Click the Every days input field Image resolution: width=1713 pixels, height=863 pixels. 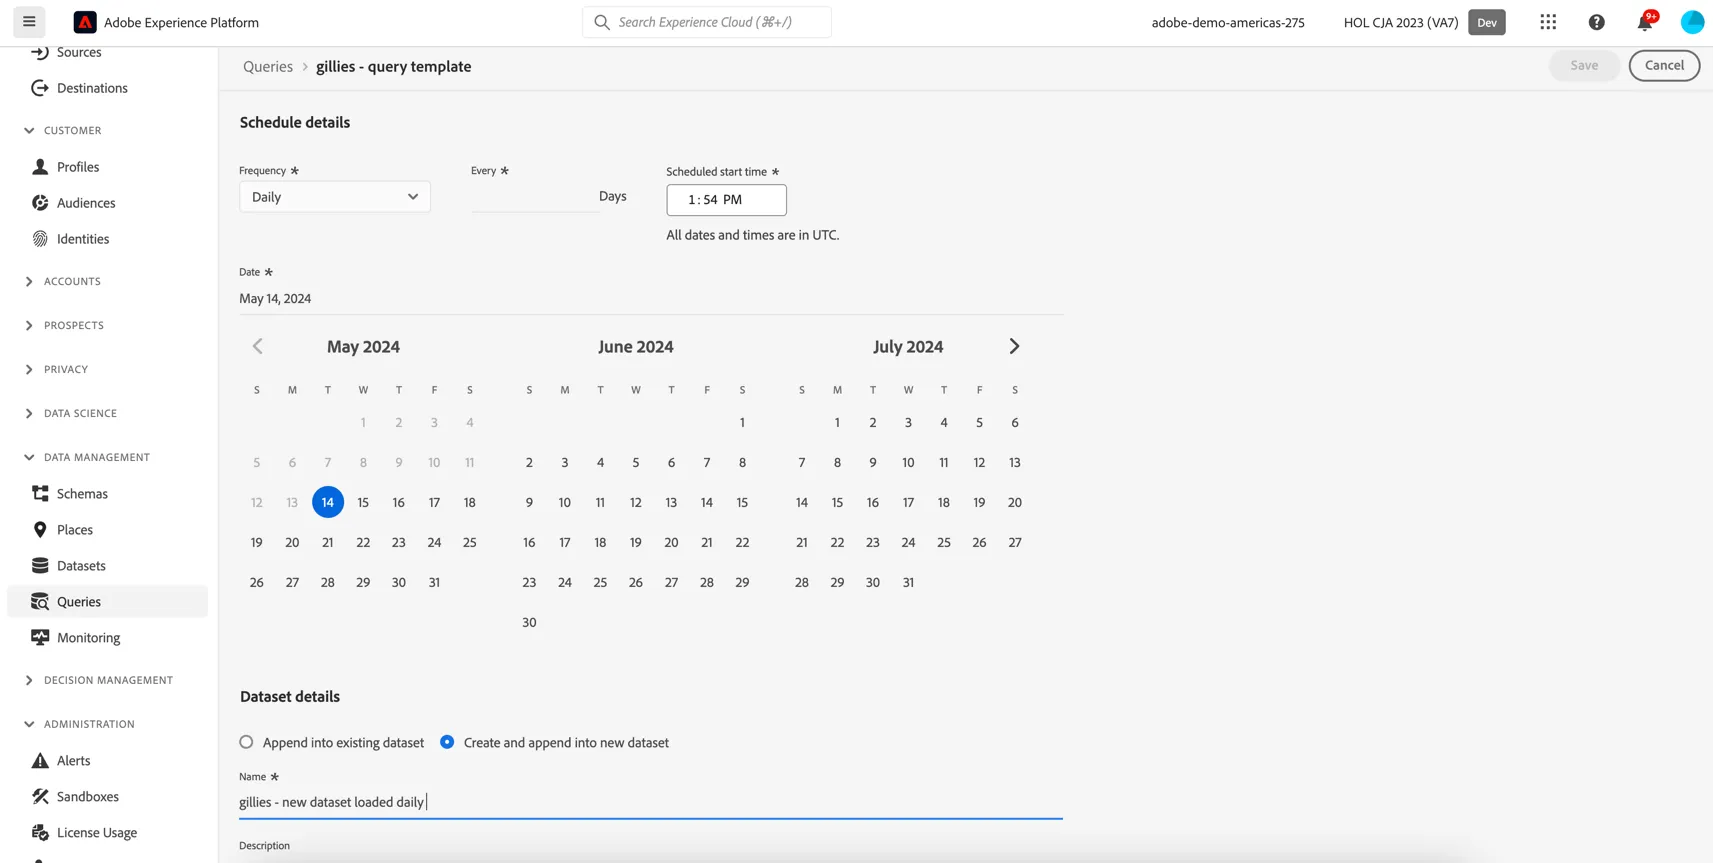click(x=533, y=197)
